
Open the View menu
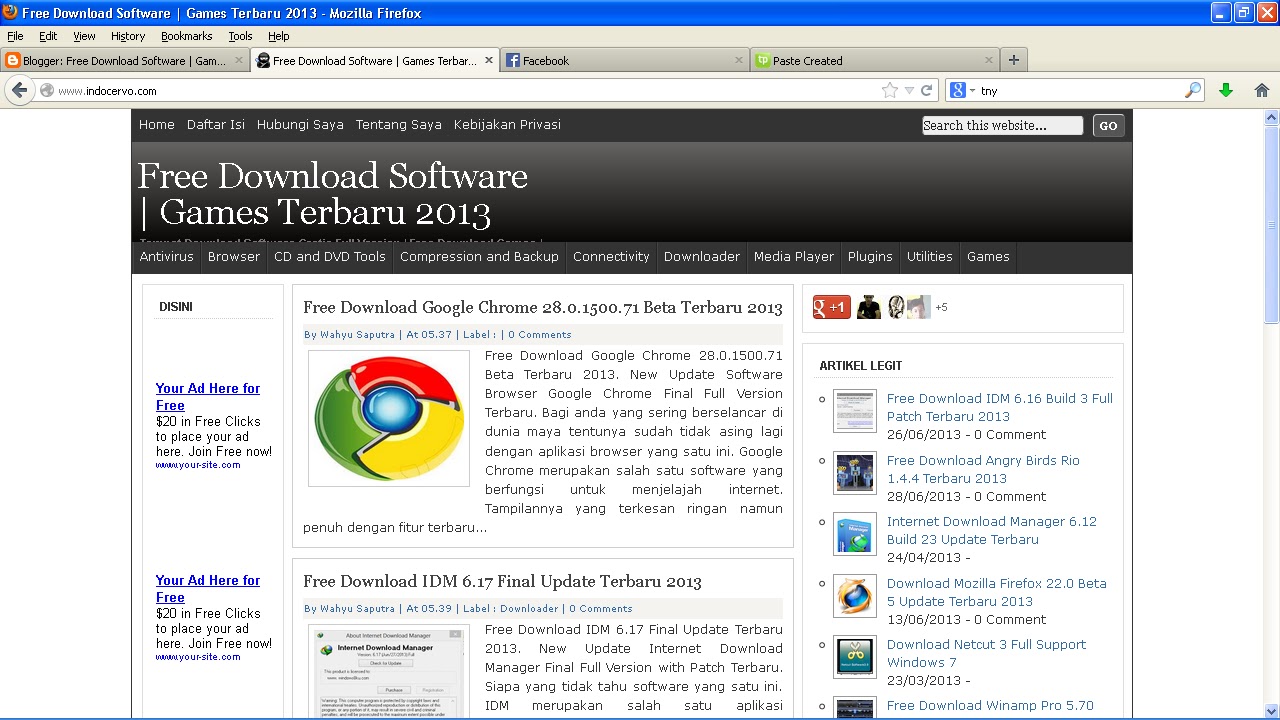point(84,36)
